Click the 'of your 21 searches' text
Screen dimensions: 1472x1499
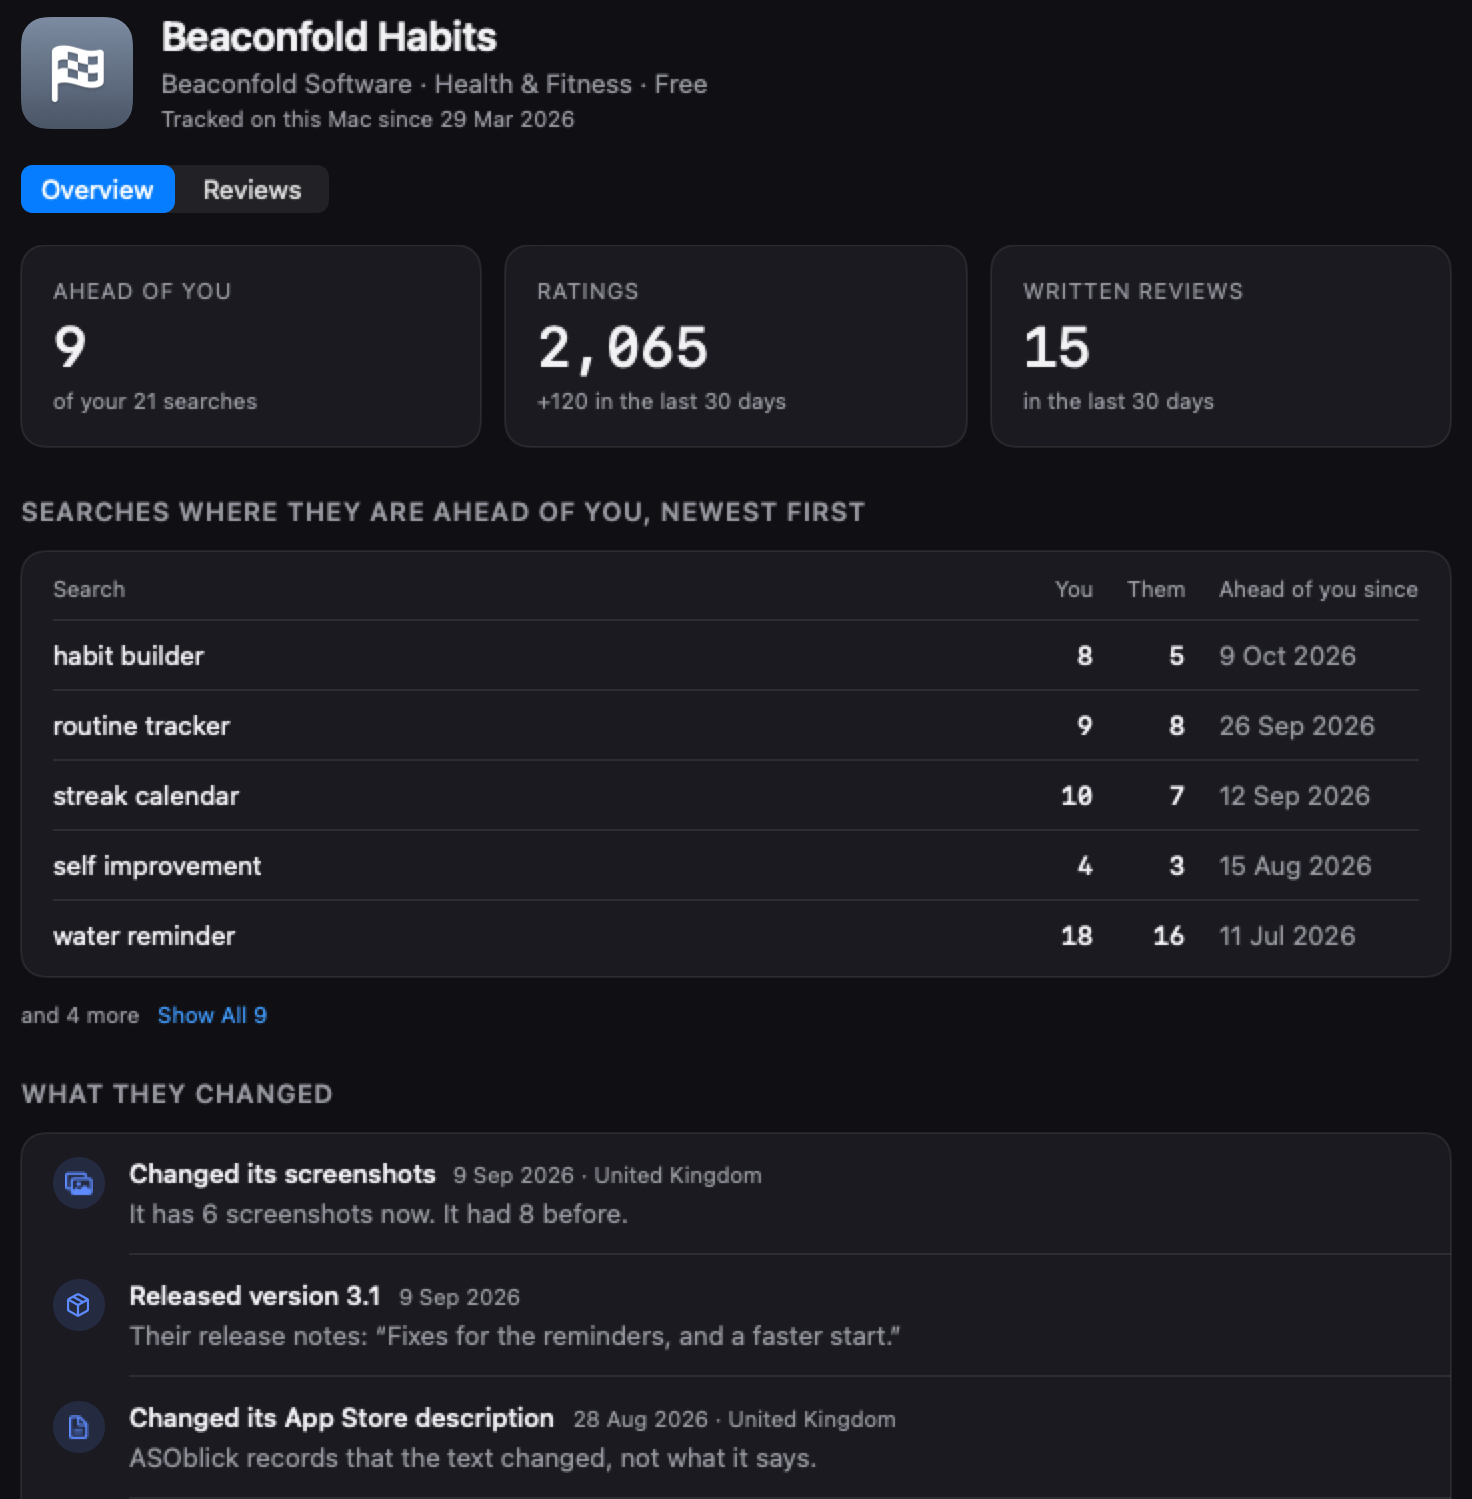click(x=155, y=401)
